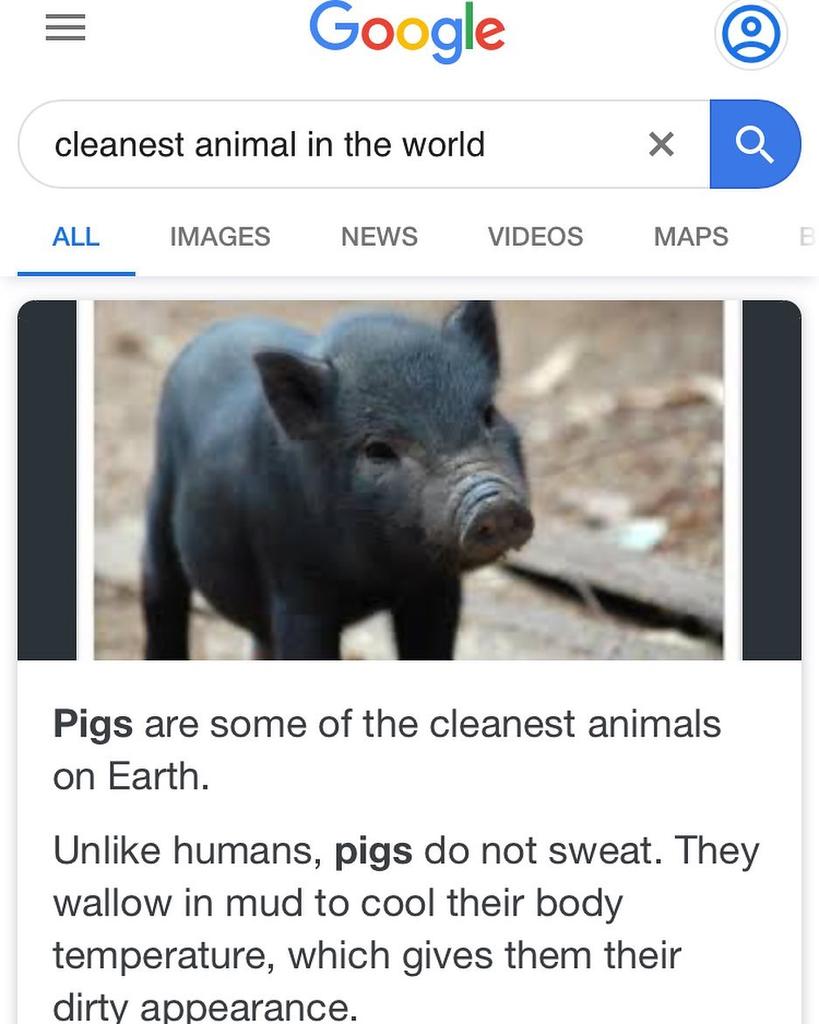The height and width of the screenshot is (1024, 819).
Task: Open the black piglet image
Action: coord(409,480)
